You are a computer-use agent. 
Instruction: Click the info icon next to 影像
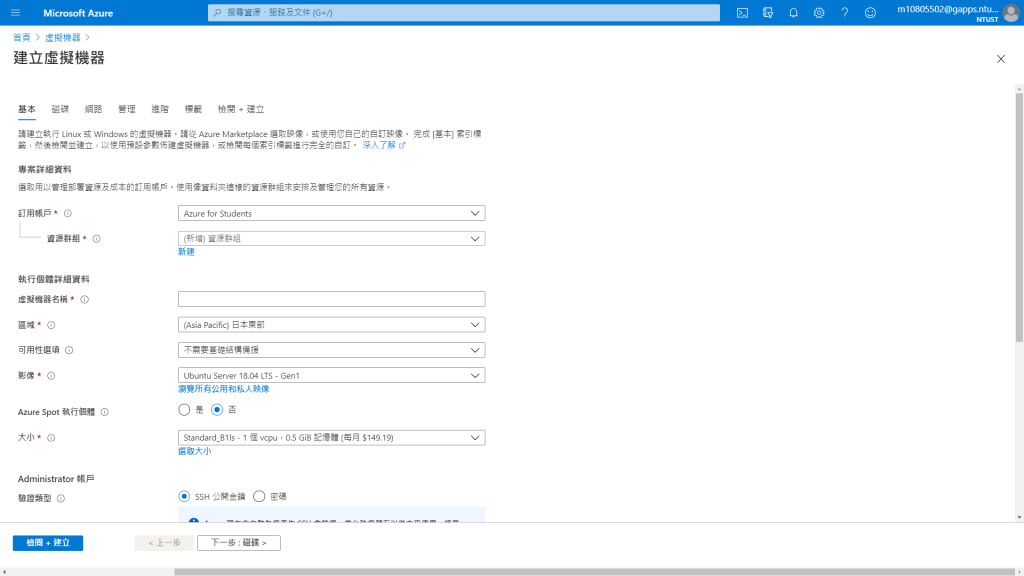pyautogui.click(x=51, y=376)
